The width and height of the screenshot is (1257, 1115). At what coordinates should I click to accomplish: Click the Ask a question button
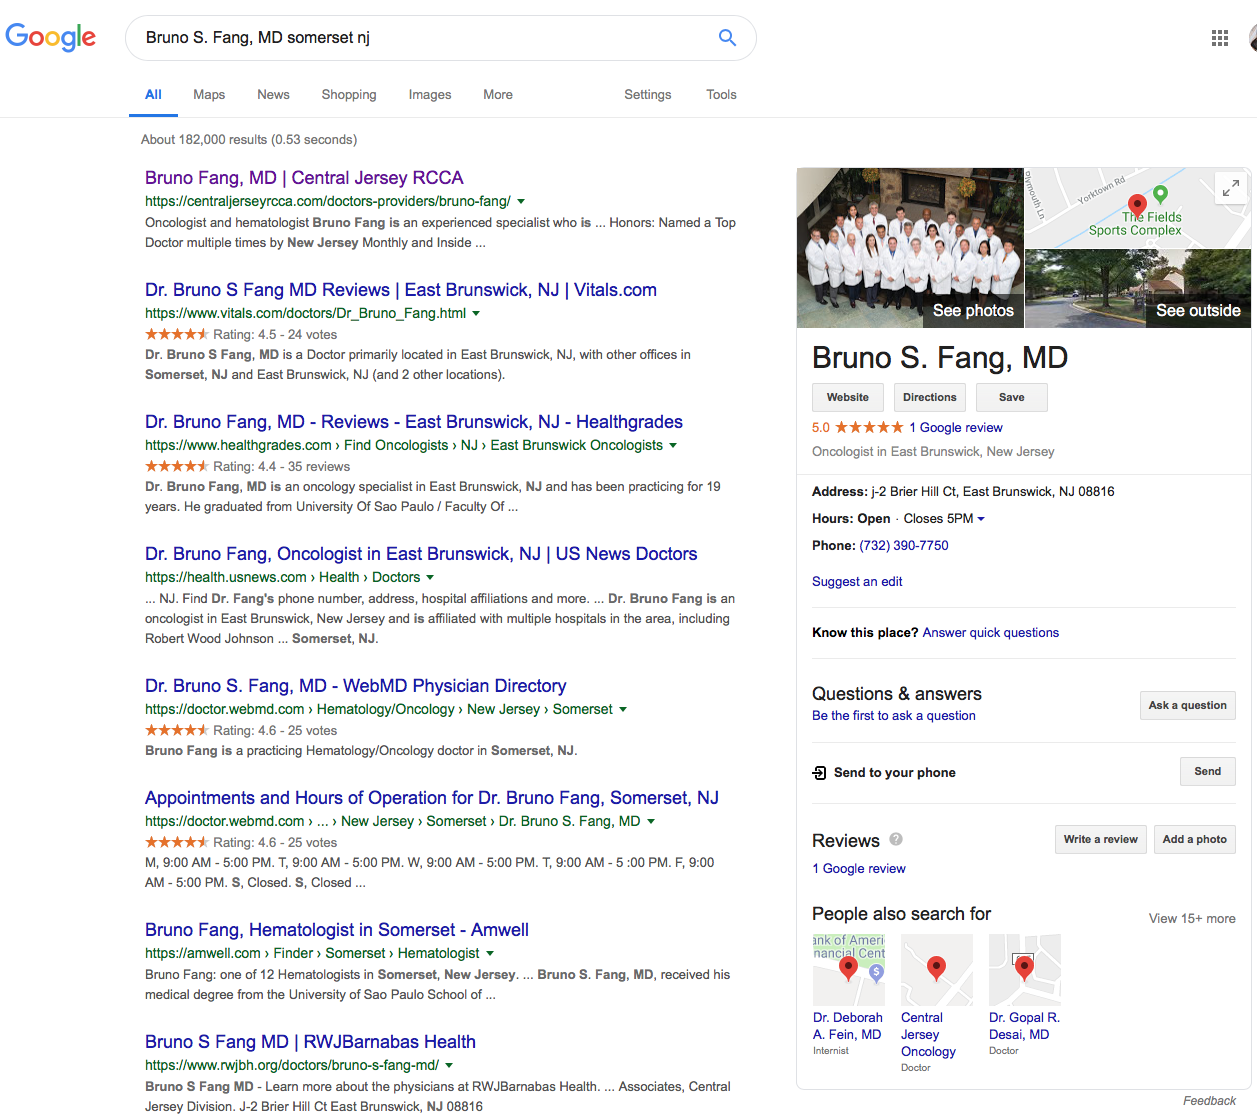pos(1188,705)
